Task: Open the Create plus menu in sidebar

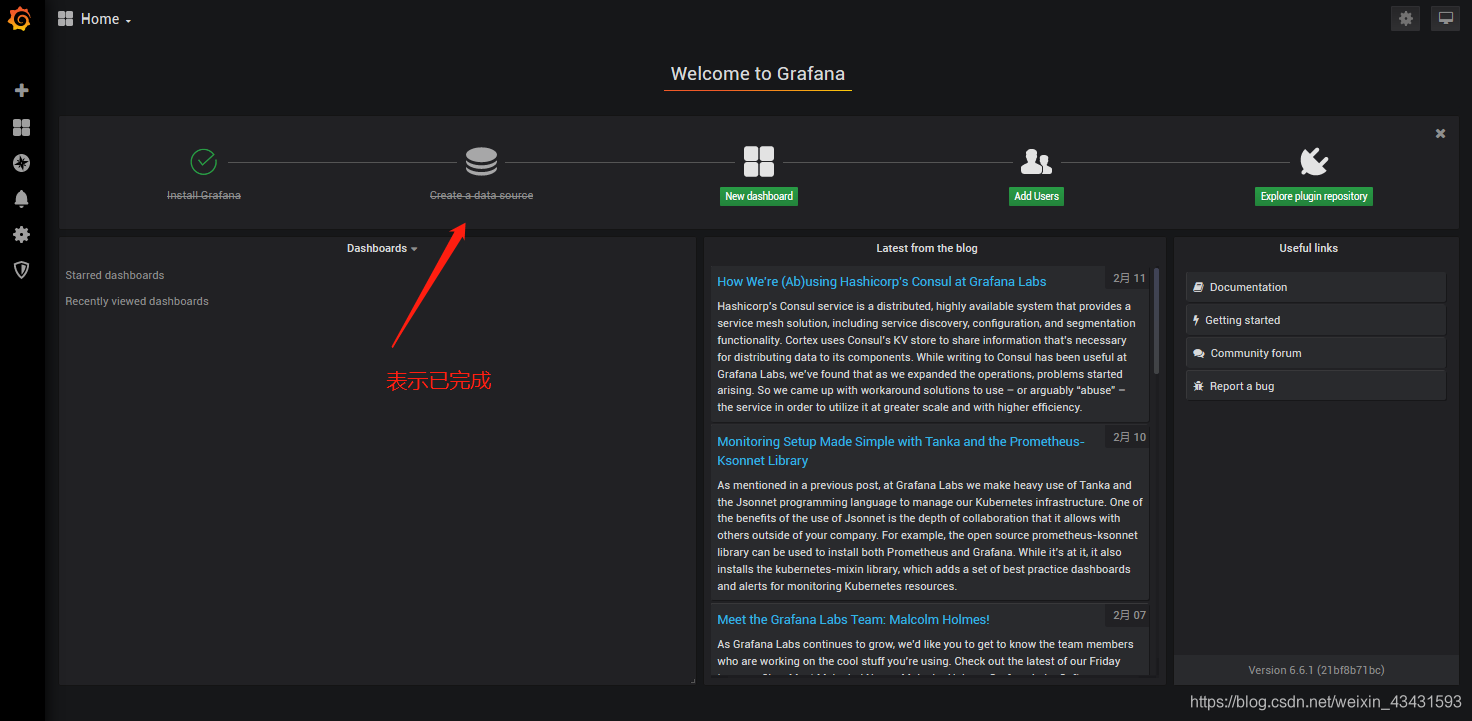Action: pos(21,91)
